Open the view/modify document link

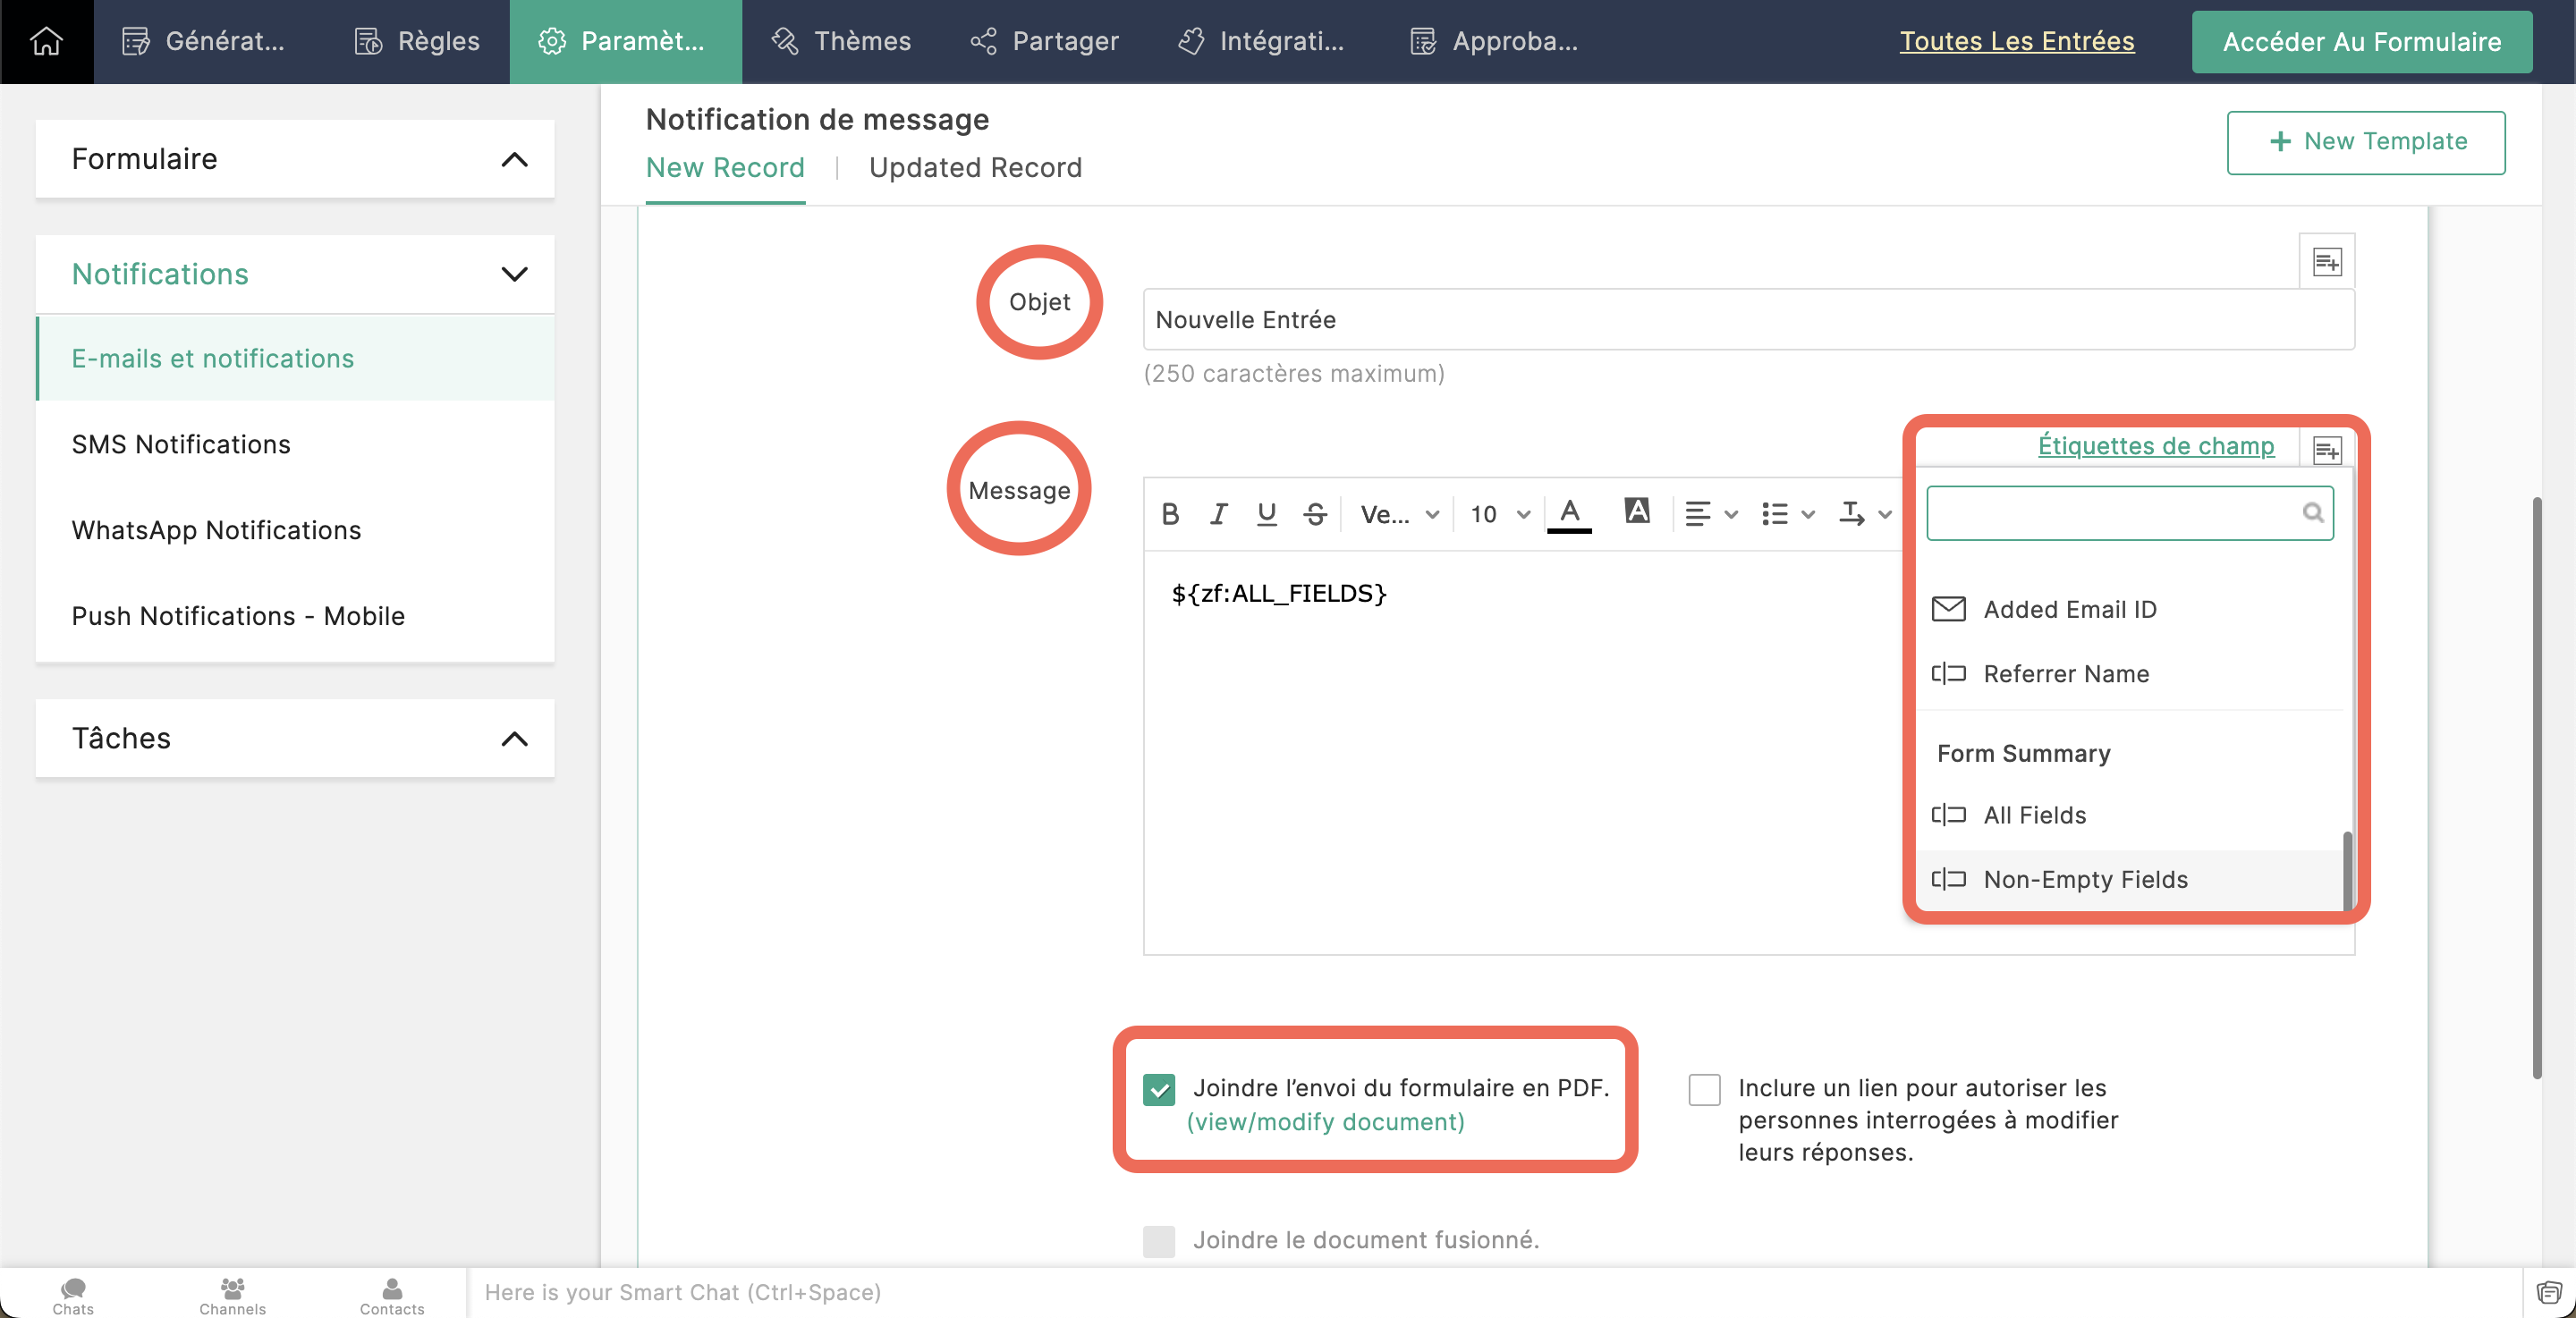pos(1325,1122)
